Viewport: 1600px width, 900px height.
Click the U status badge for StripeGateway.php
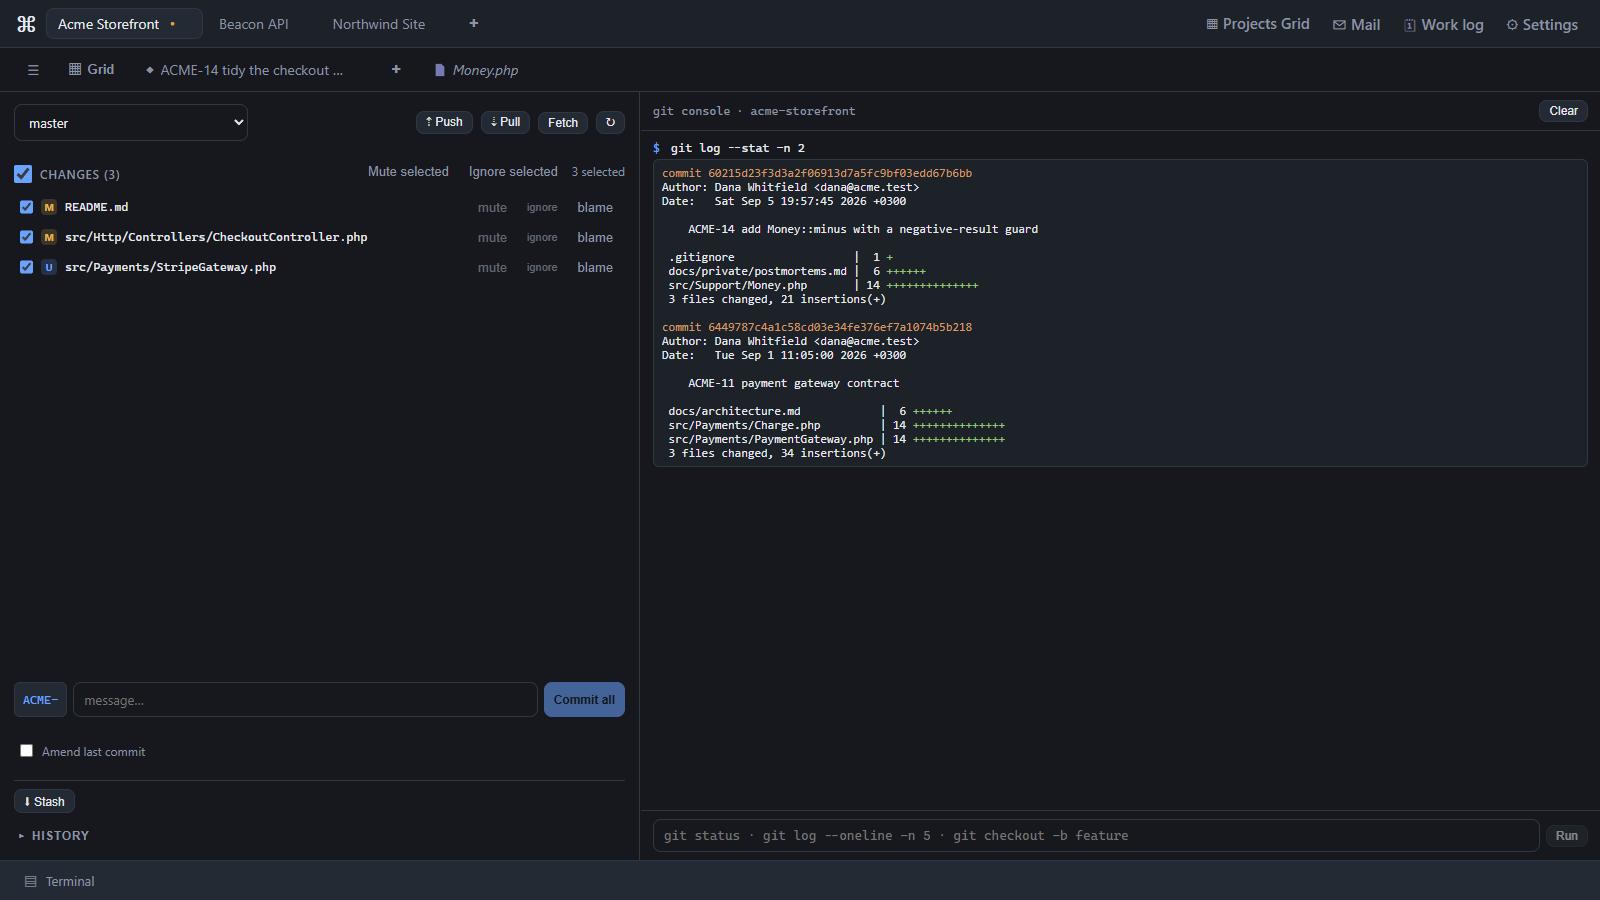click(x=49, y=267)
